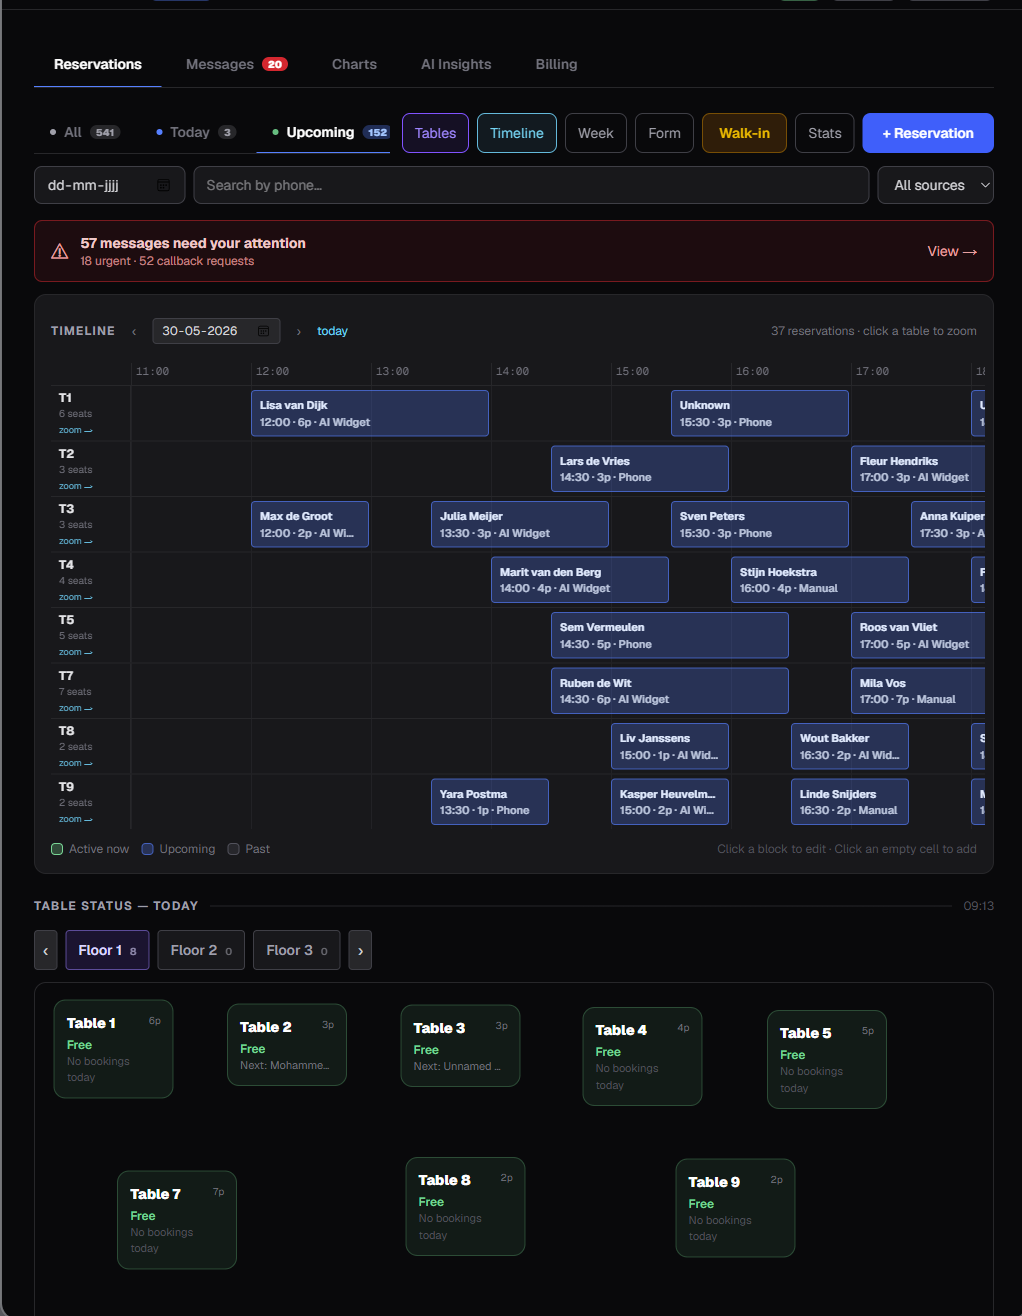The width and height of the screenshot is (1022, 1316).
Task: Open the Table 2 status card
Action: pyautogui.click(x=287, y=1045)
